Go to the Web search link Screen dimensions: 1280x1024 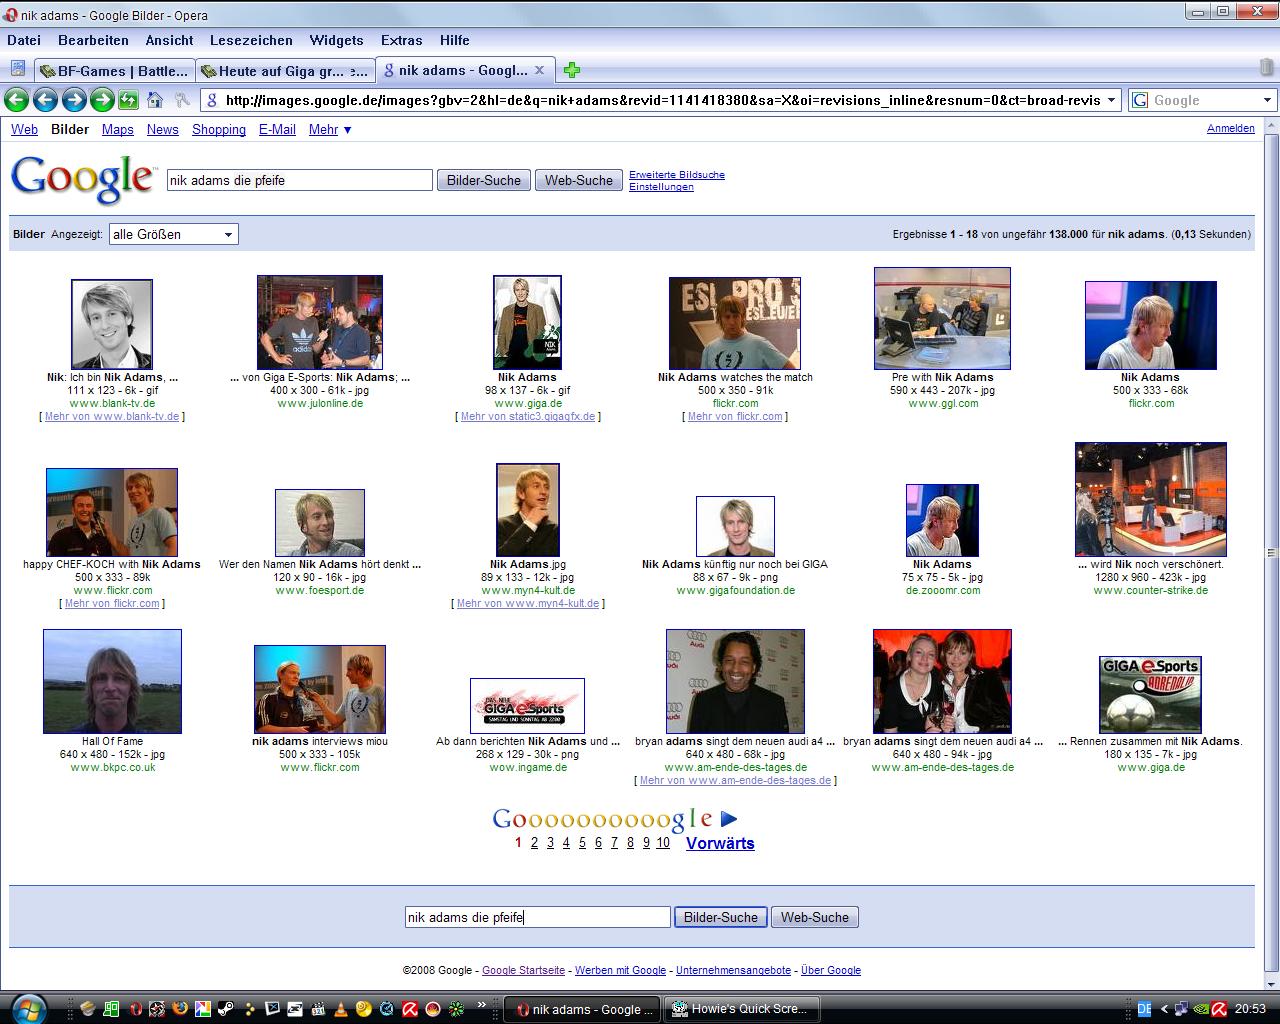pos(24,129)
